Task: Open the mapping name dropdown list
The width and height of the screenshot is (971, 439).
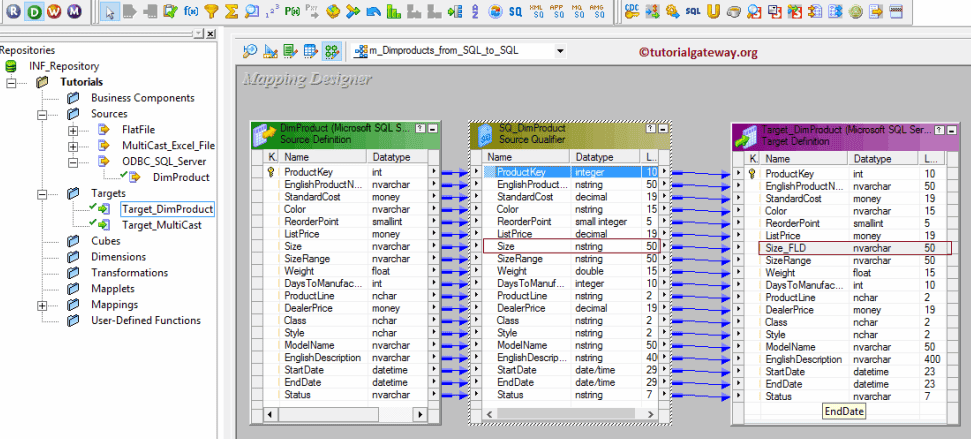Action: pos(559,51)
